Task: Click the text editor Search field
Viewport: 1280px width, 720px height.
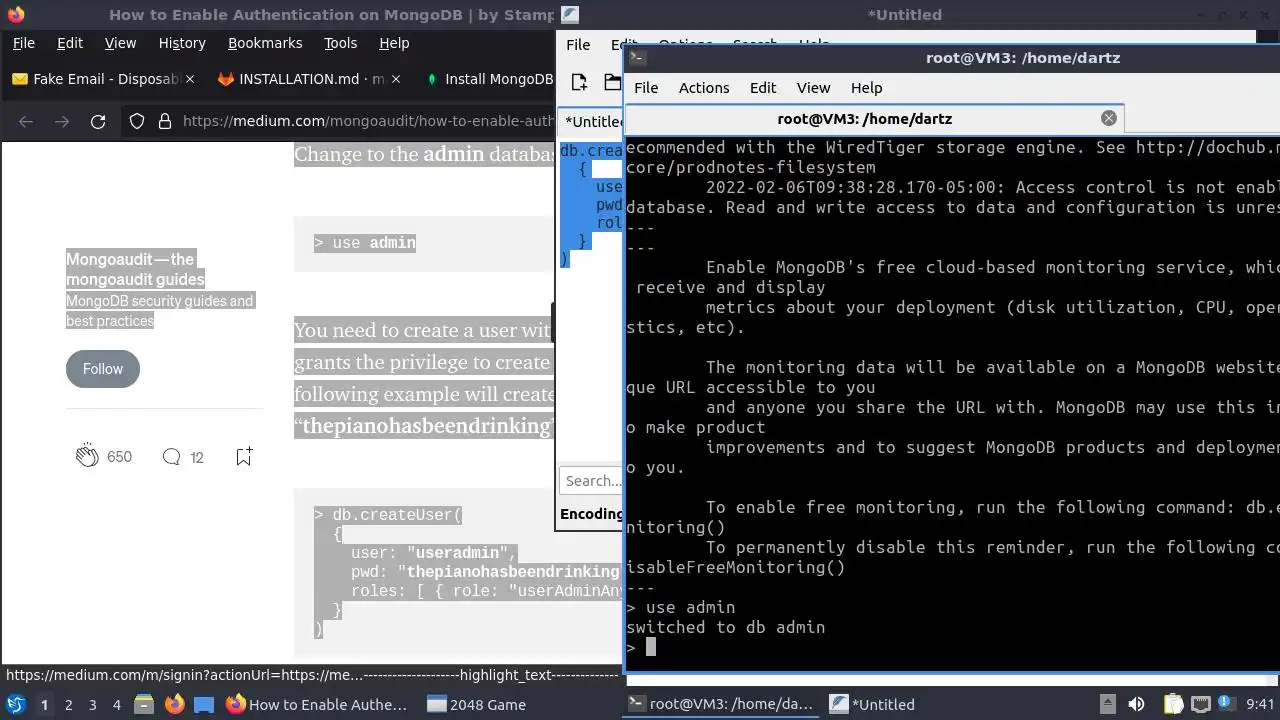Action: 592,481
